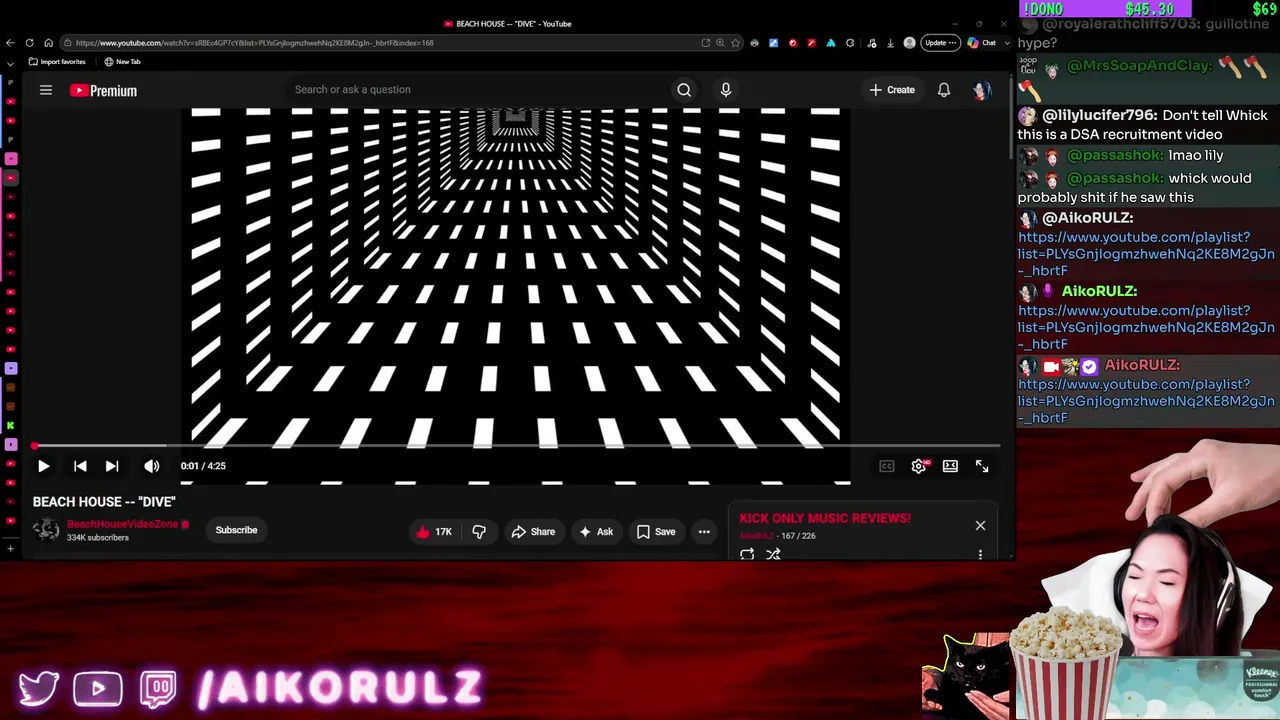Open the media control music-note icon

pyautogui.click(x=872, y=43)
